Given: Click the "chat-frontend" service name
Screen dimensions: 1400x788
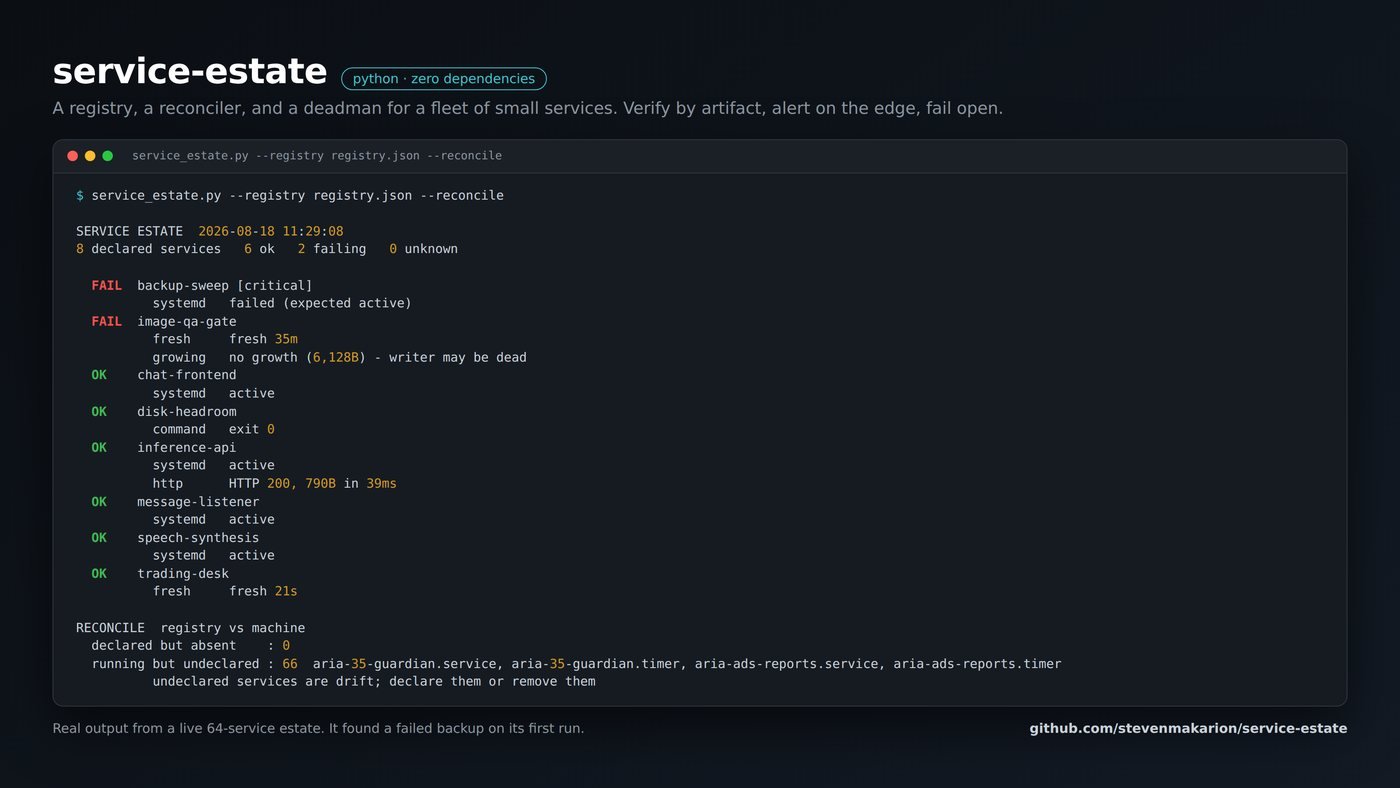Looking at the screenshot, I should coord(187,375).
